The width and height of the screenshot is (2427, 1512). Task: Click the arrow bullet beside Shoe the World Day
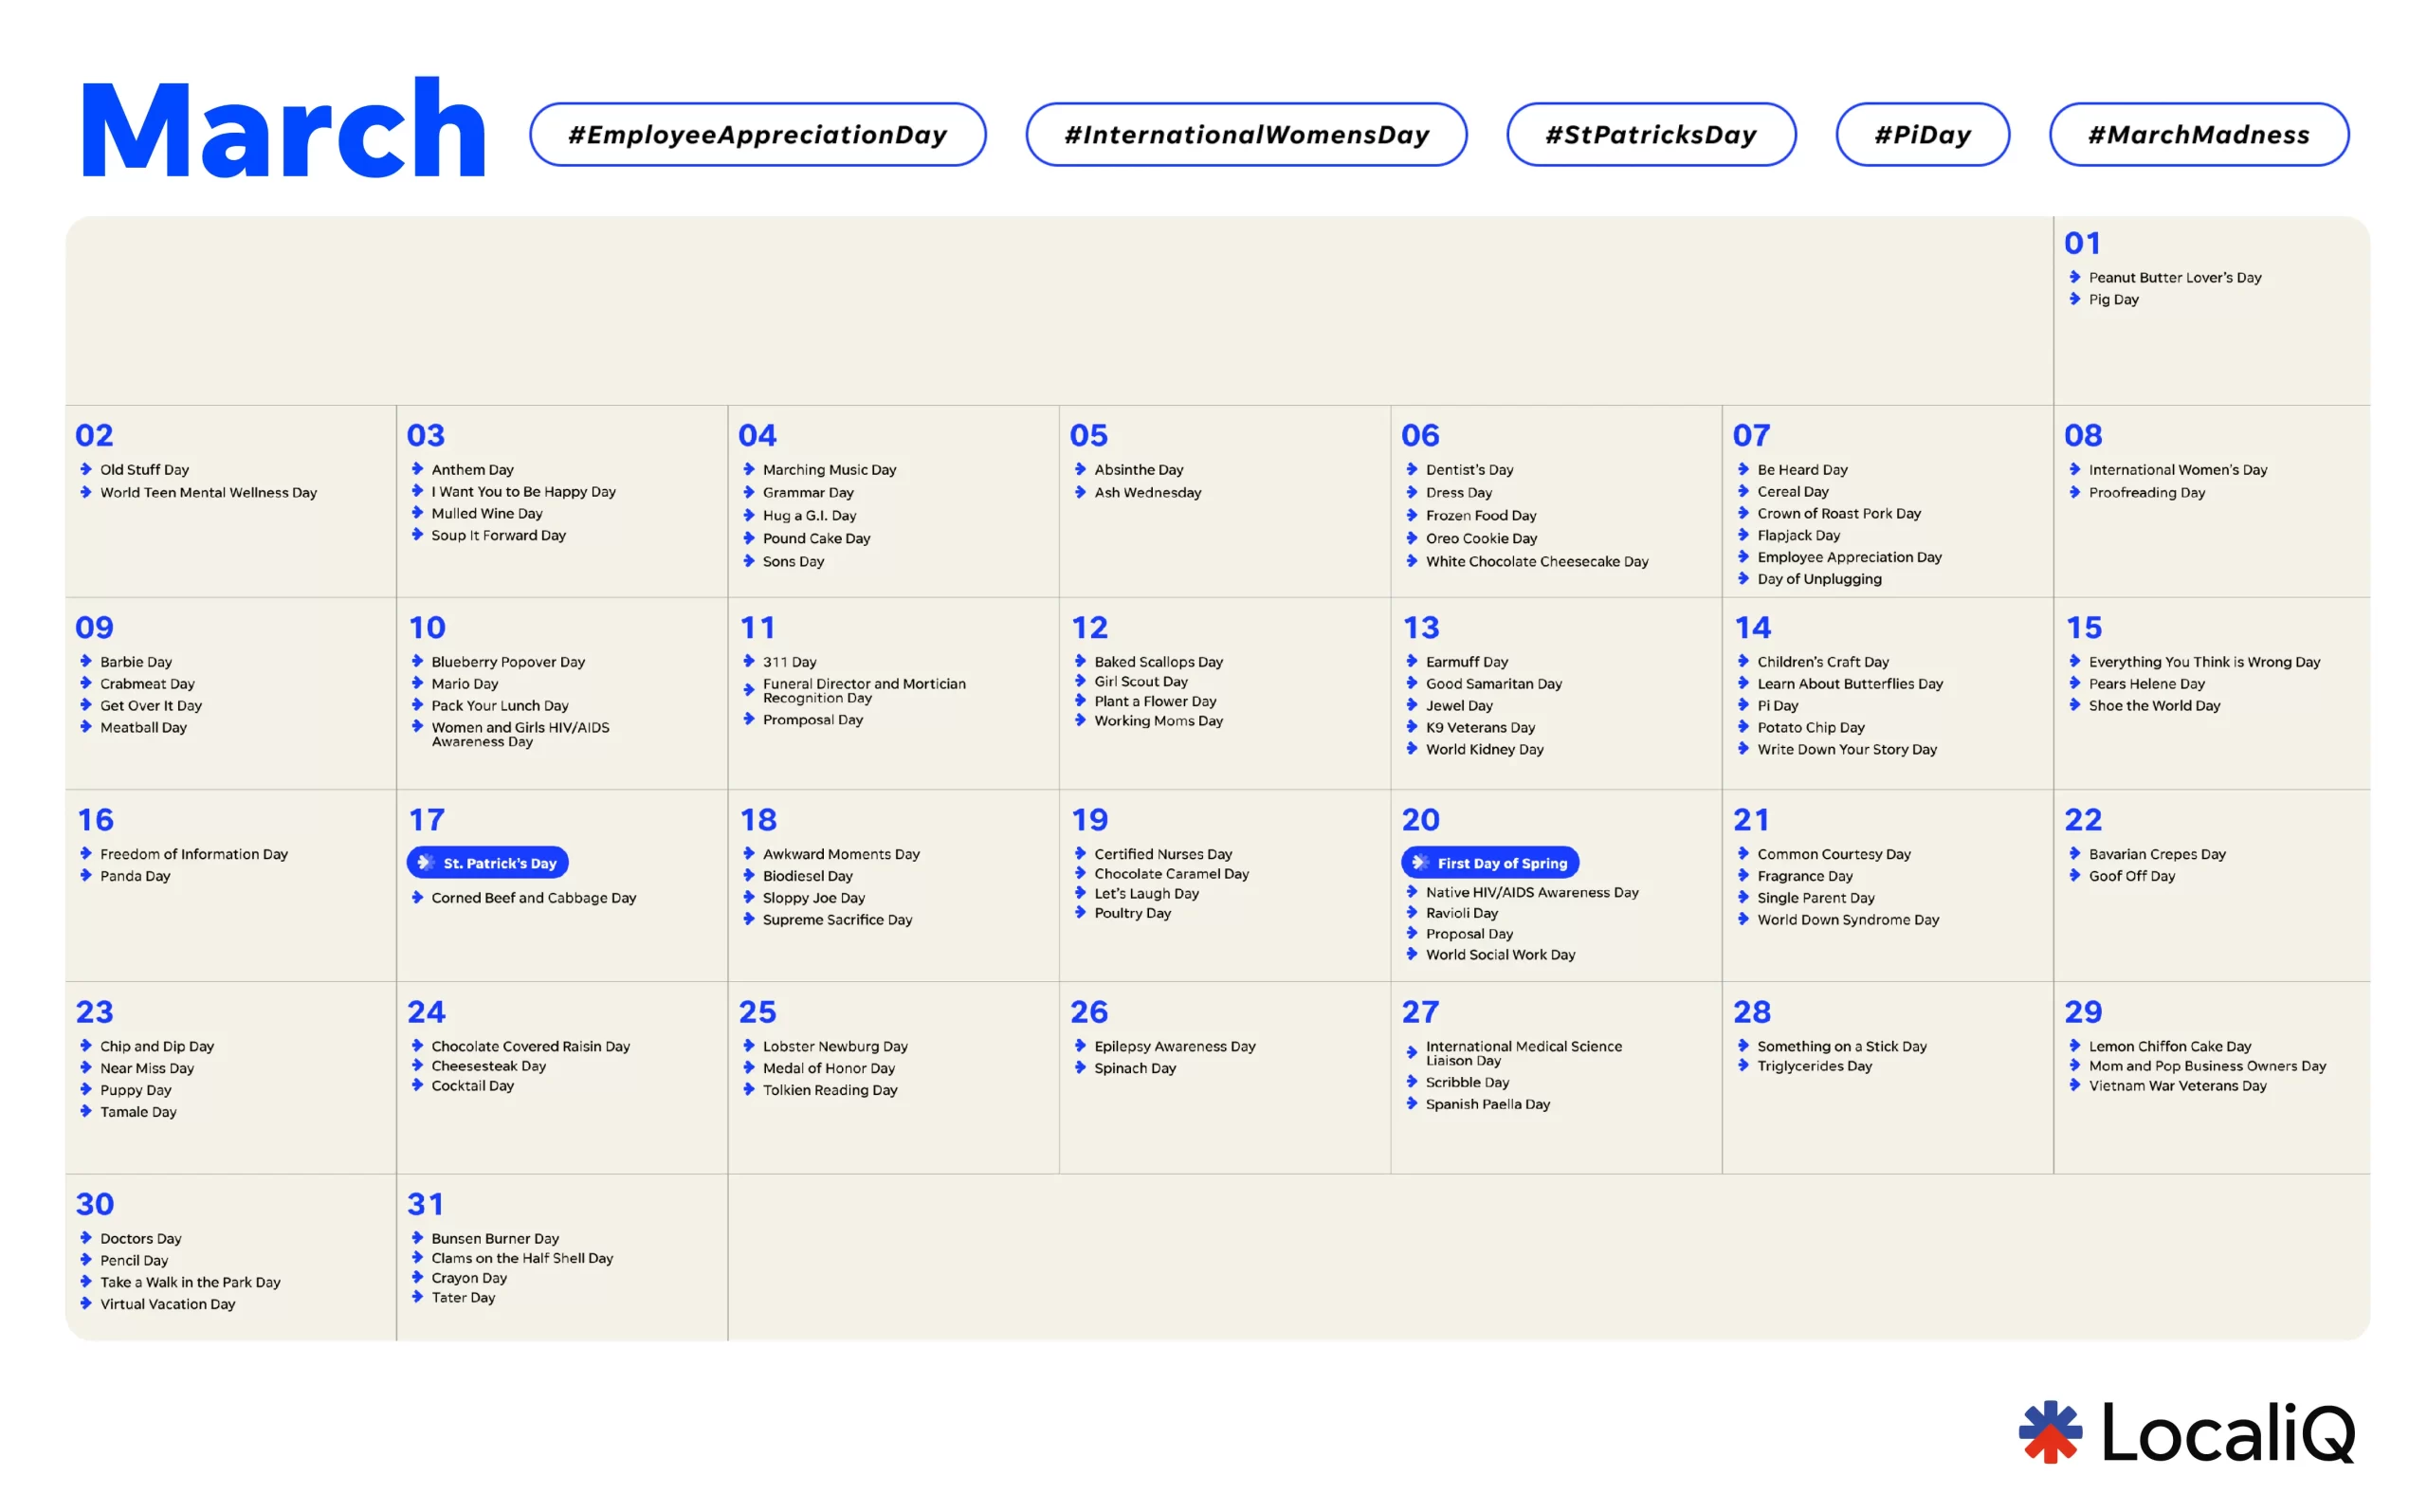tap(2074, 705)
